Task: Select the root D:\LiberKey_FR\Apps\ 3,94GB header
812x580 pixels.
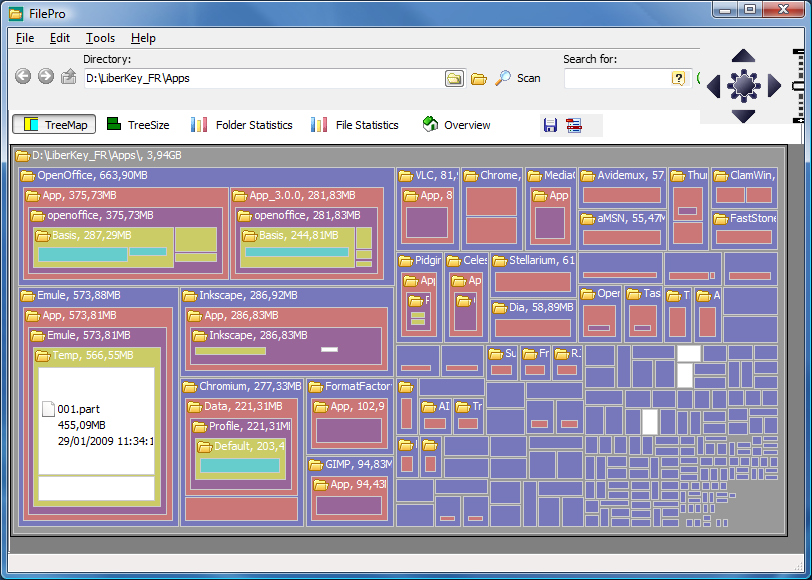Action: 98,155
